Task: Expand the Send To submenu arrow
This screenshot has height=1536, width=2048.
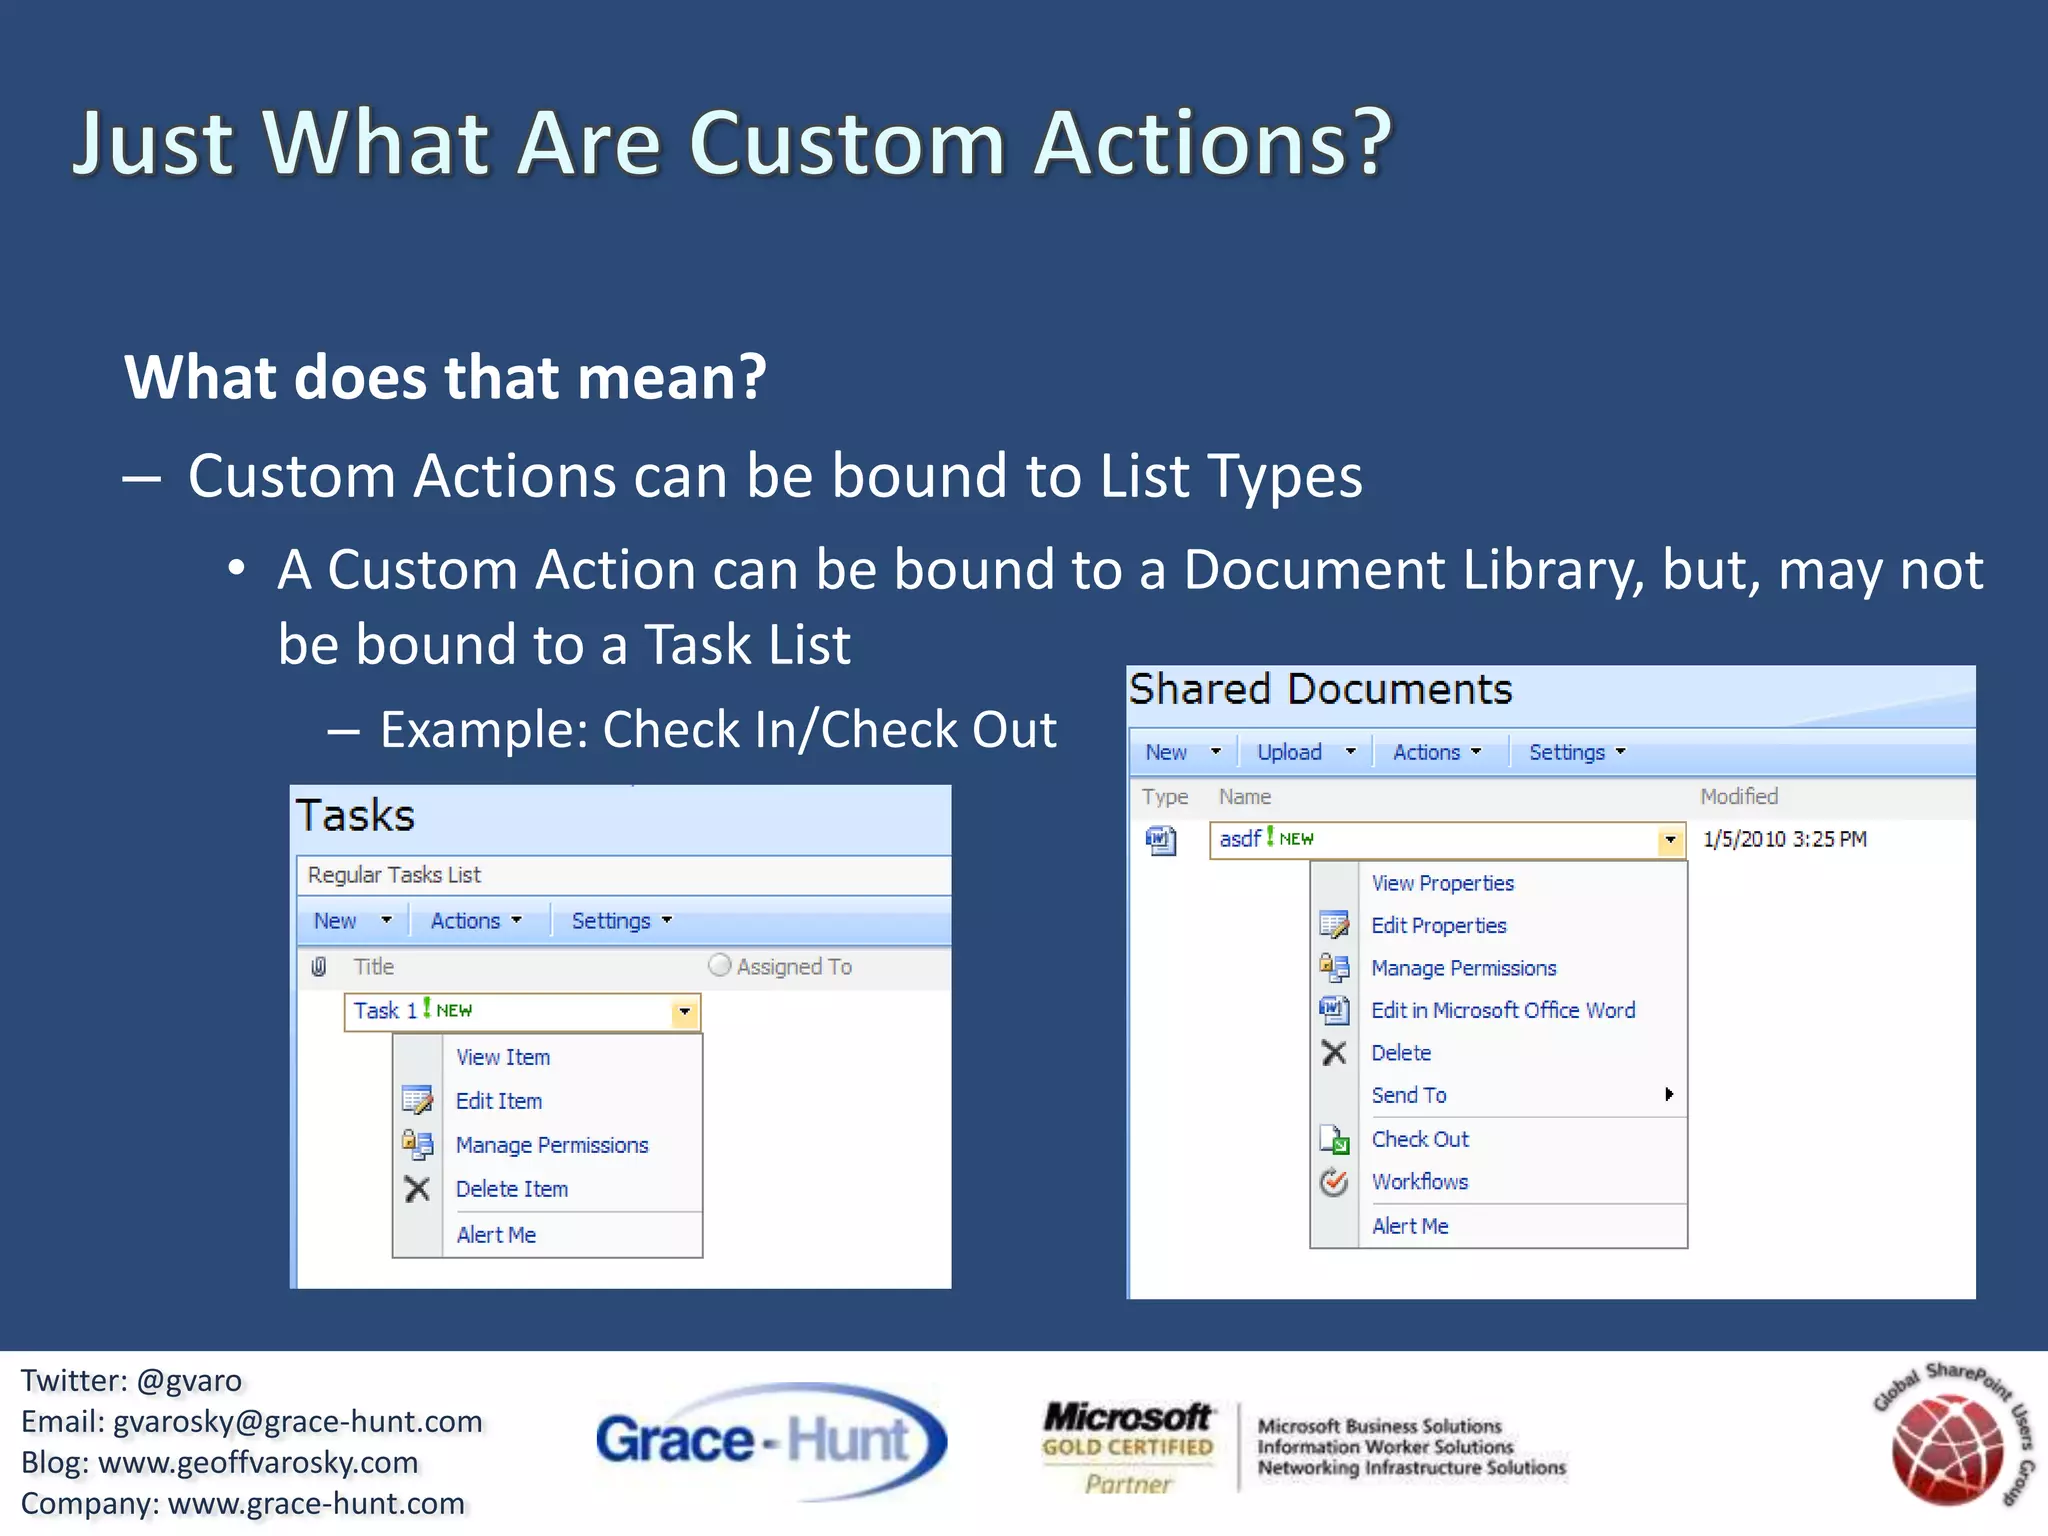Action: click(x=1668, y=1095)
